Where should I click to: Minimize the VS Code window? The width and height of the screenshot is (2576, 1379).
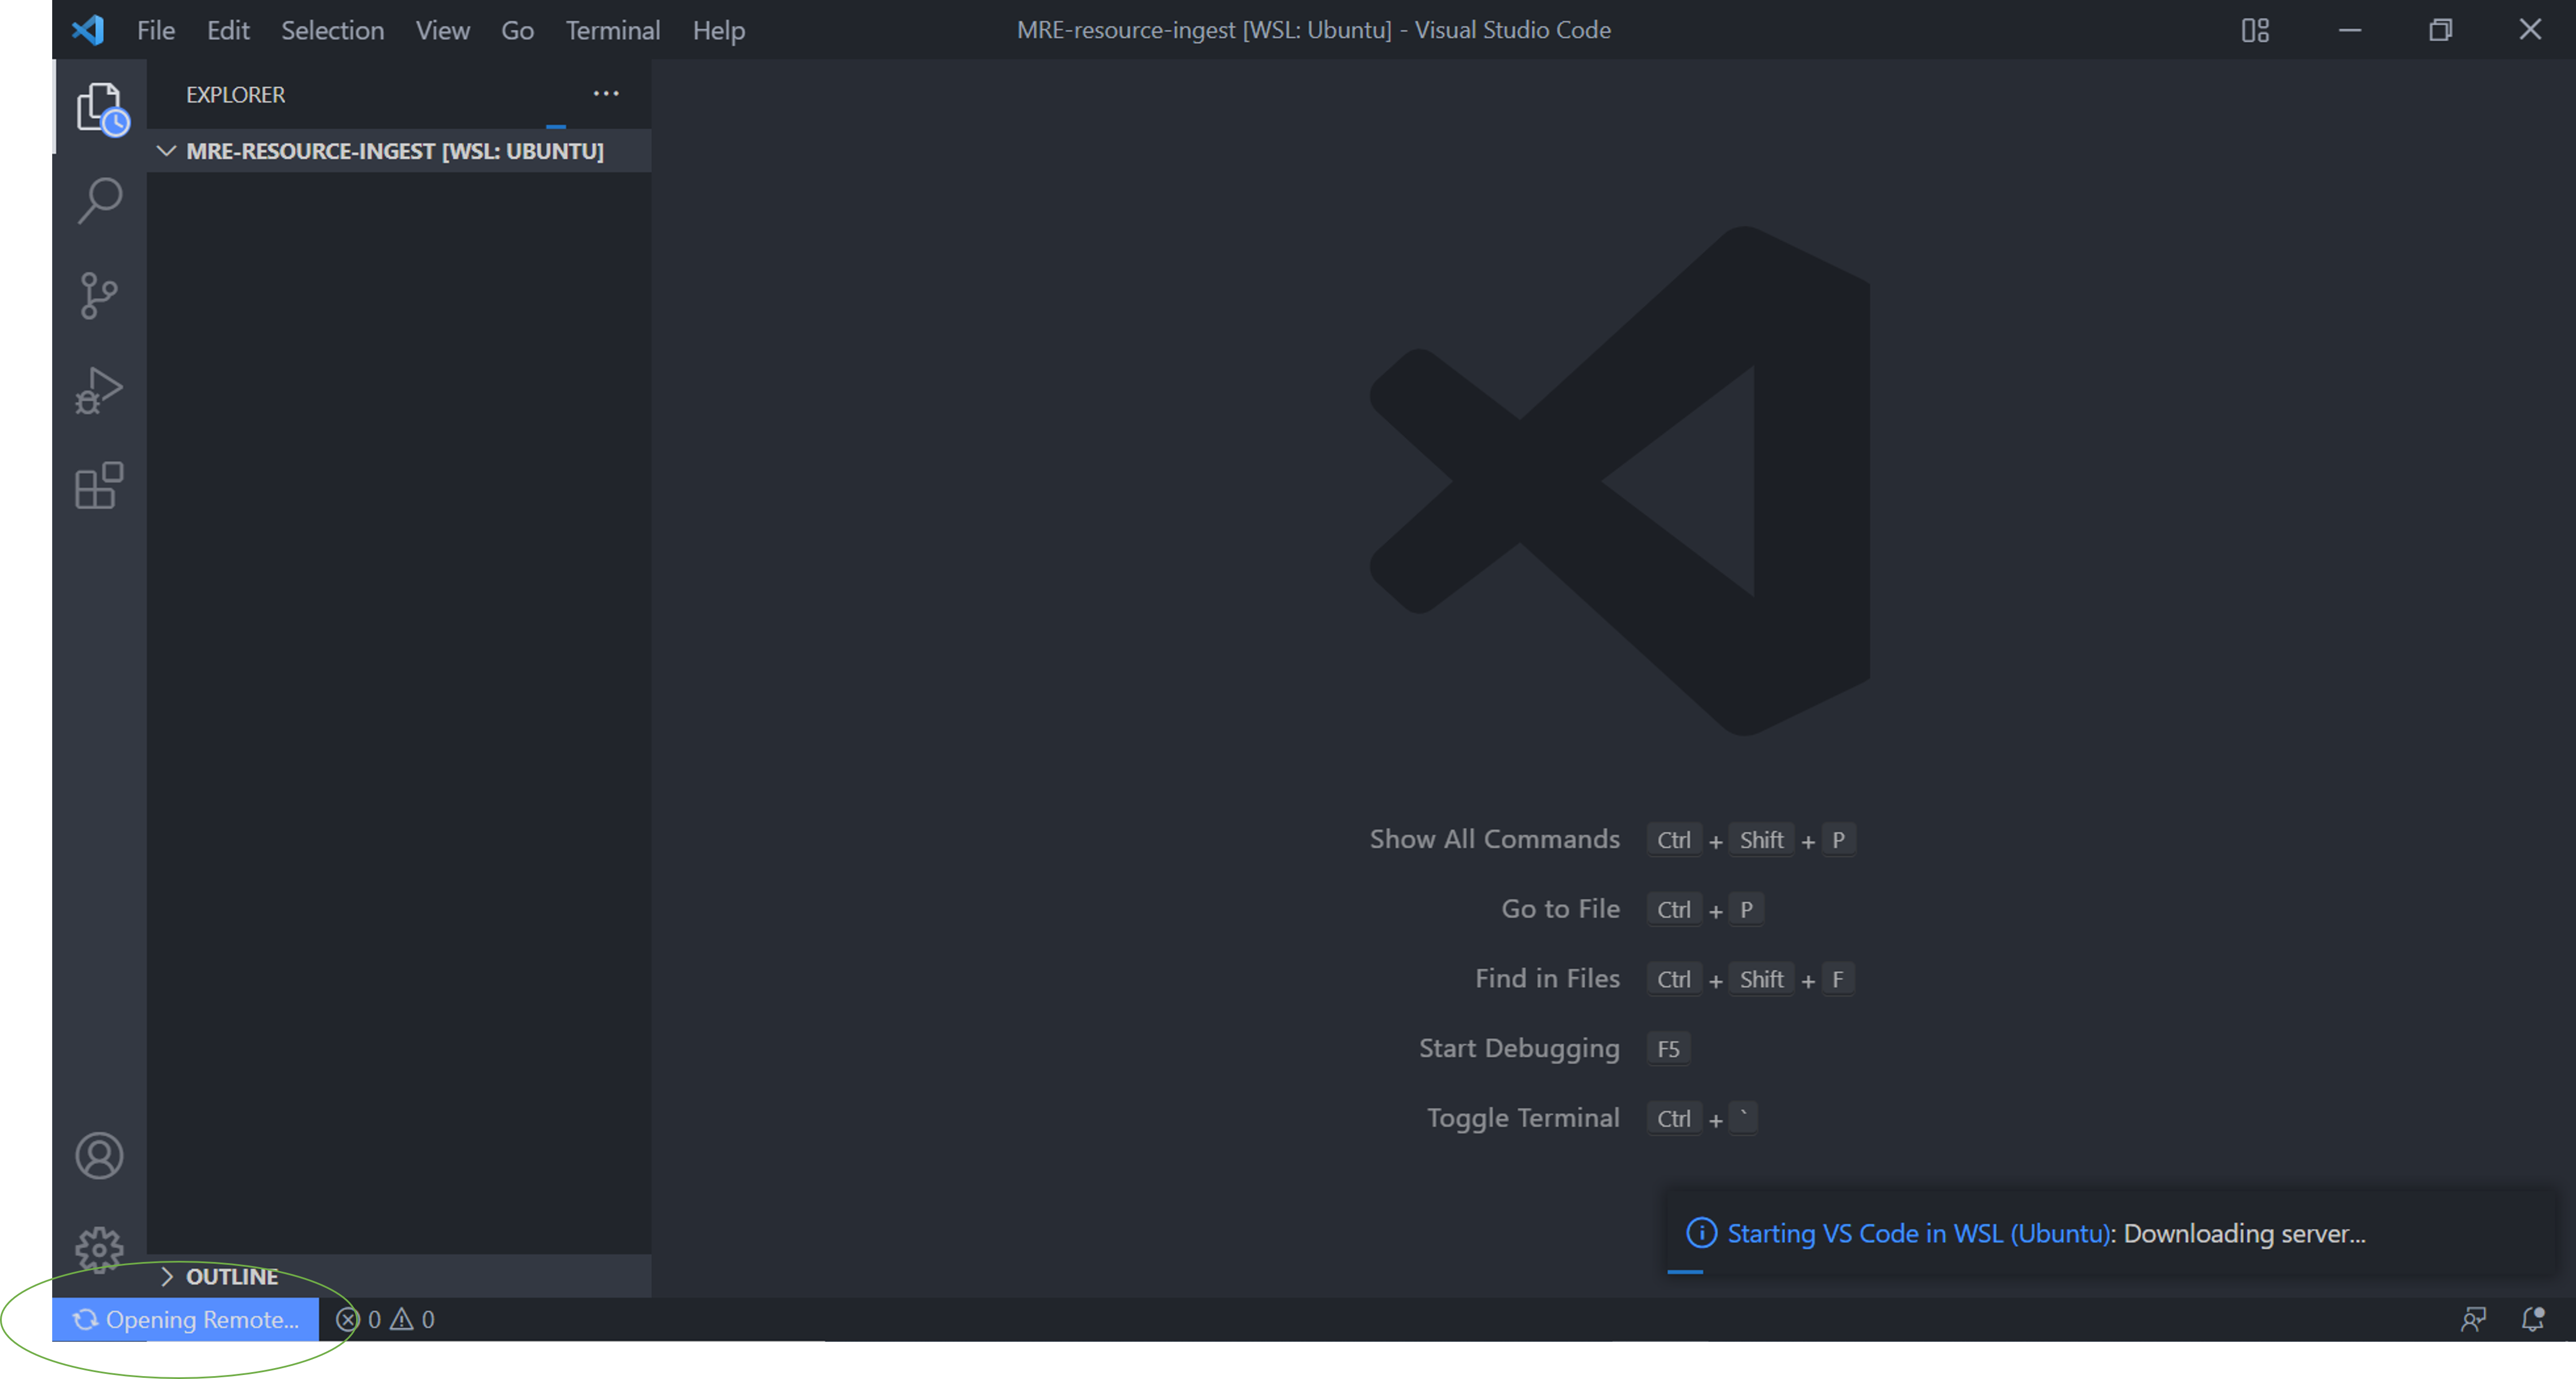coord(2350,30)
